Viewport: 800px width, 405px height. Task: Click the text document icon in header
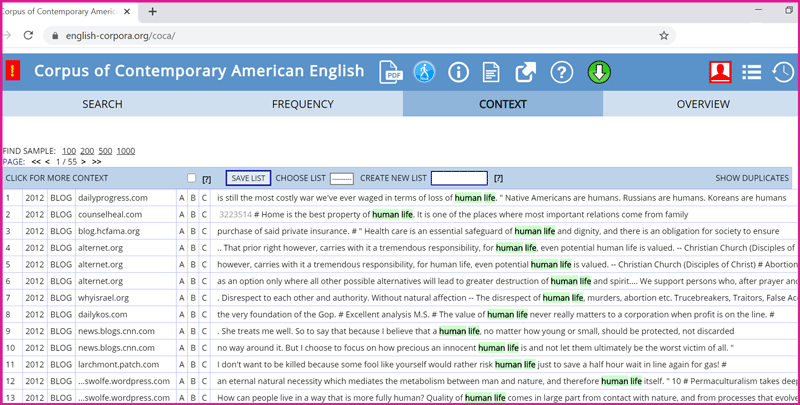(x=492, y=72)
